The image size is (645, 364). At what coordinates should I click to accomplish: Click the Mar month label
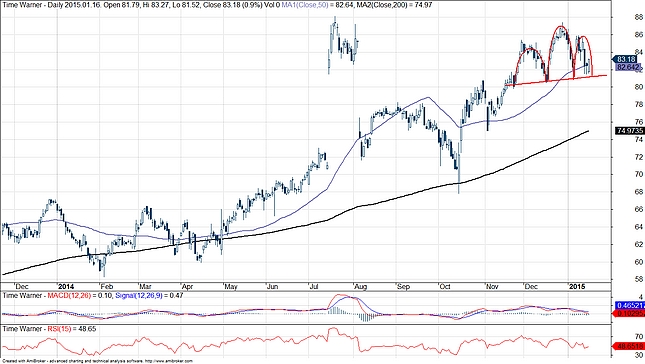click(145, 286)
